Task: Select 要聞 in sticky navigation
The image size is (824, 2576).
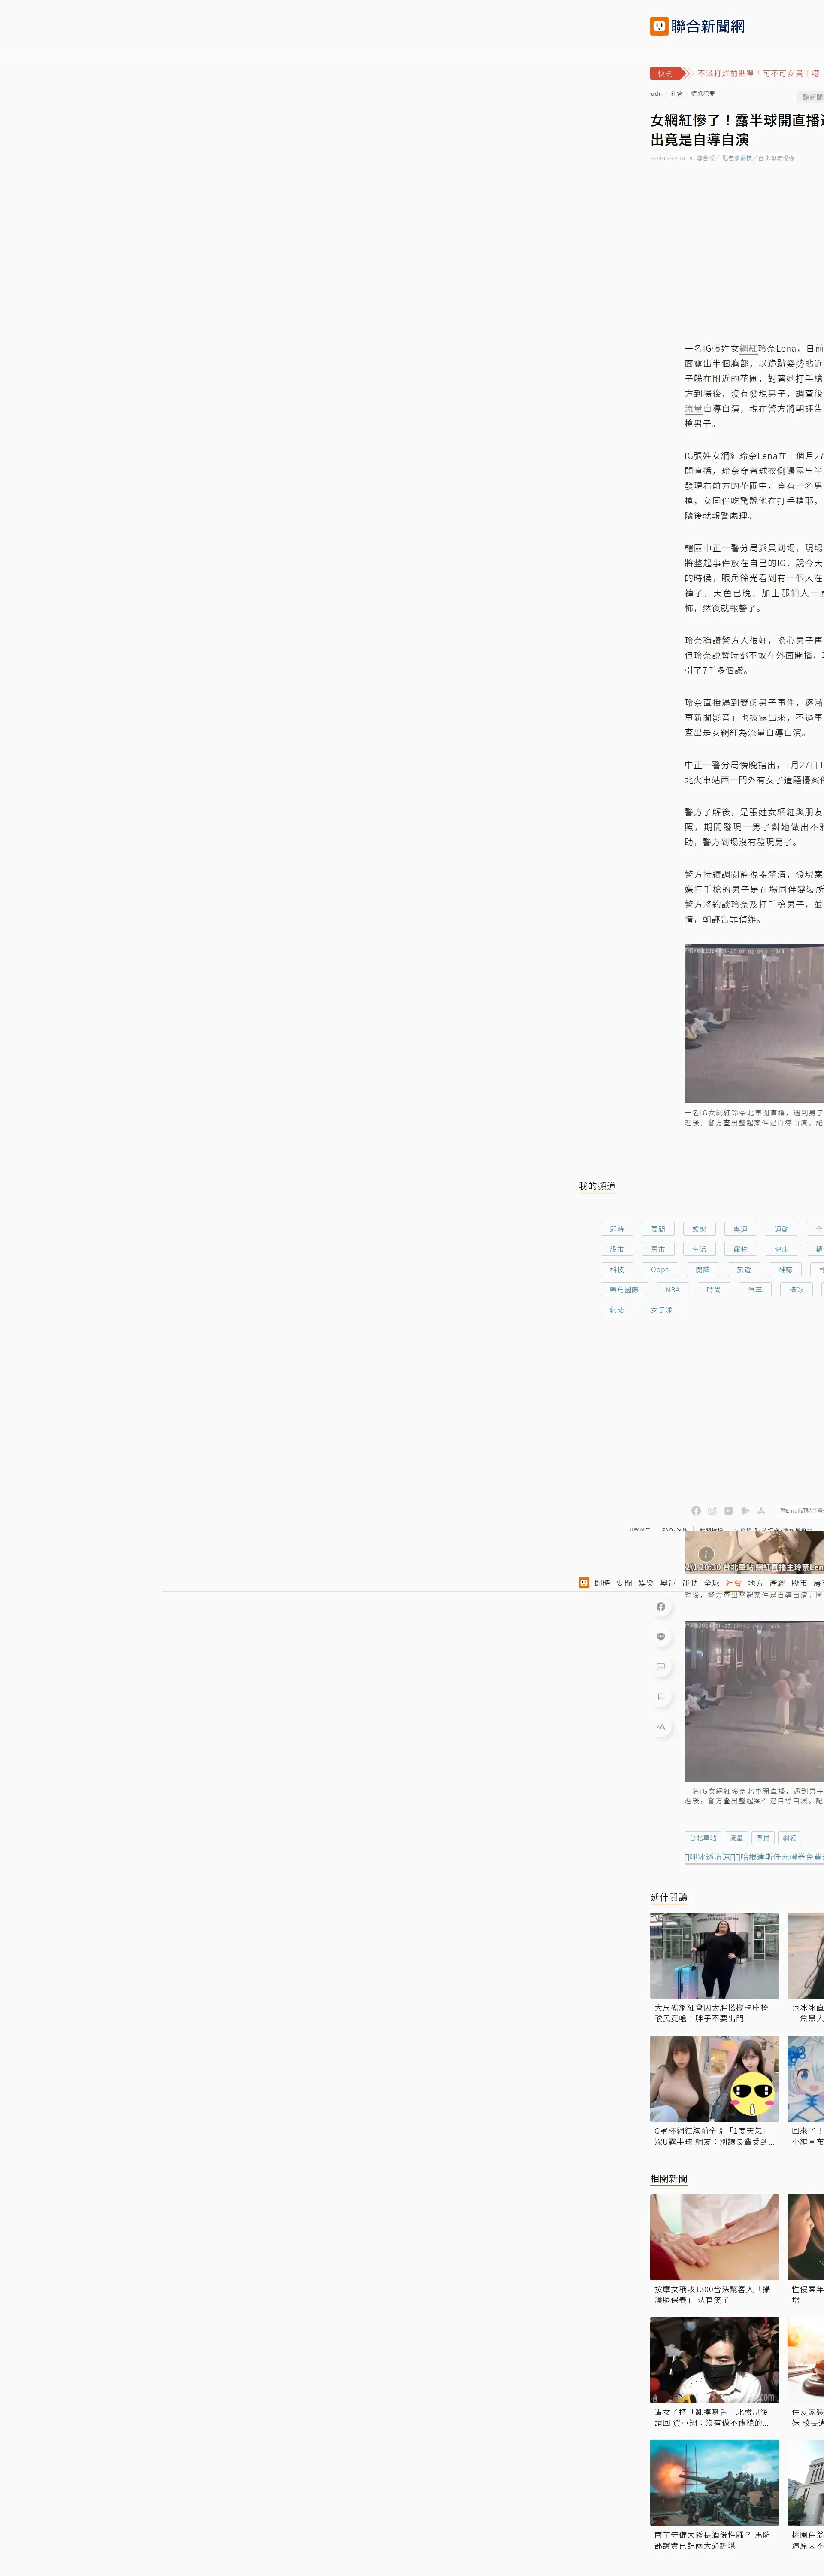Action: pyautogui.click(x=624, y=1583)
